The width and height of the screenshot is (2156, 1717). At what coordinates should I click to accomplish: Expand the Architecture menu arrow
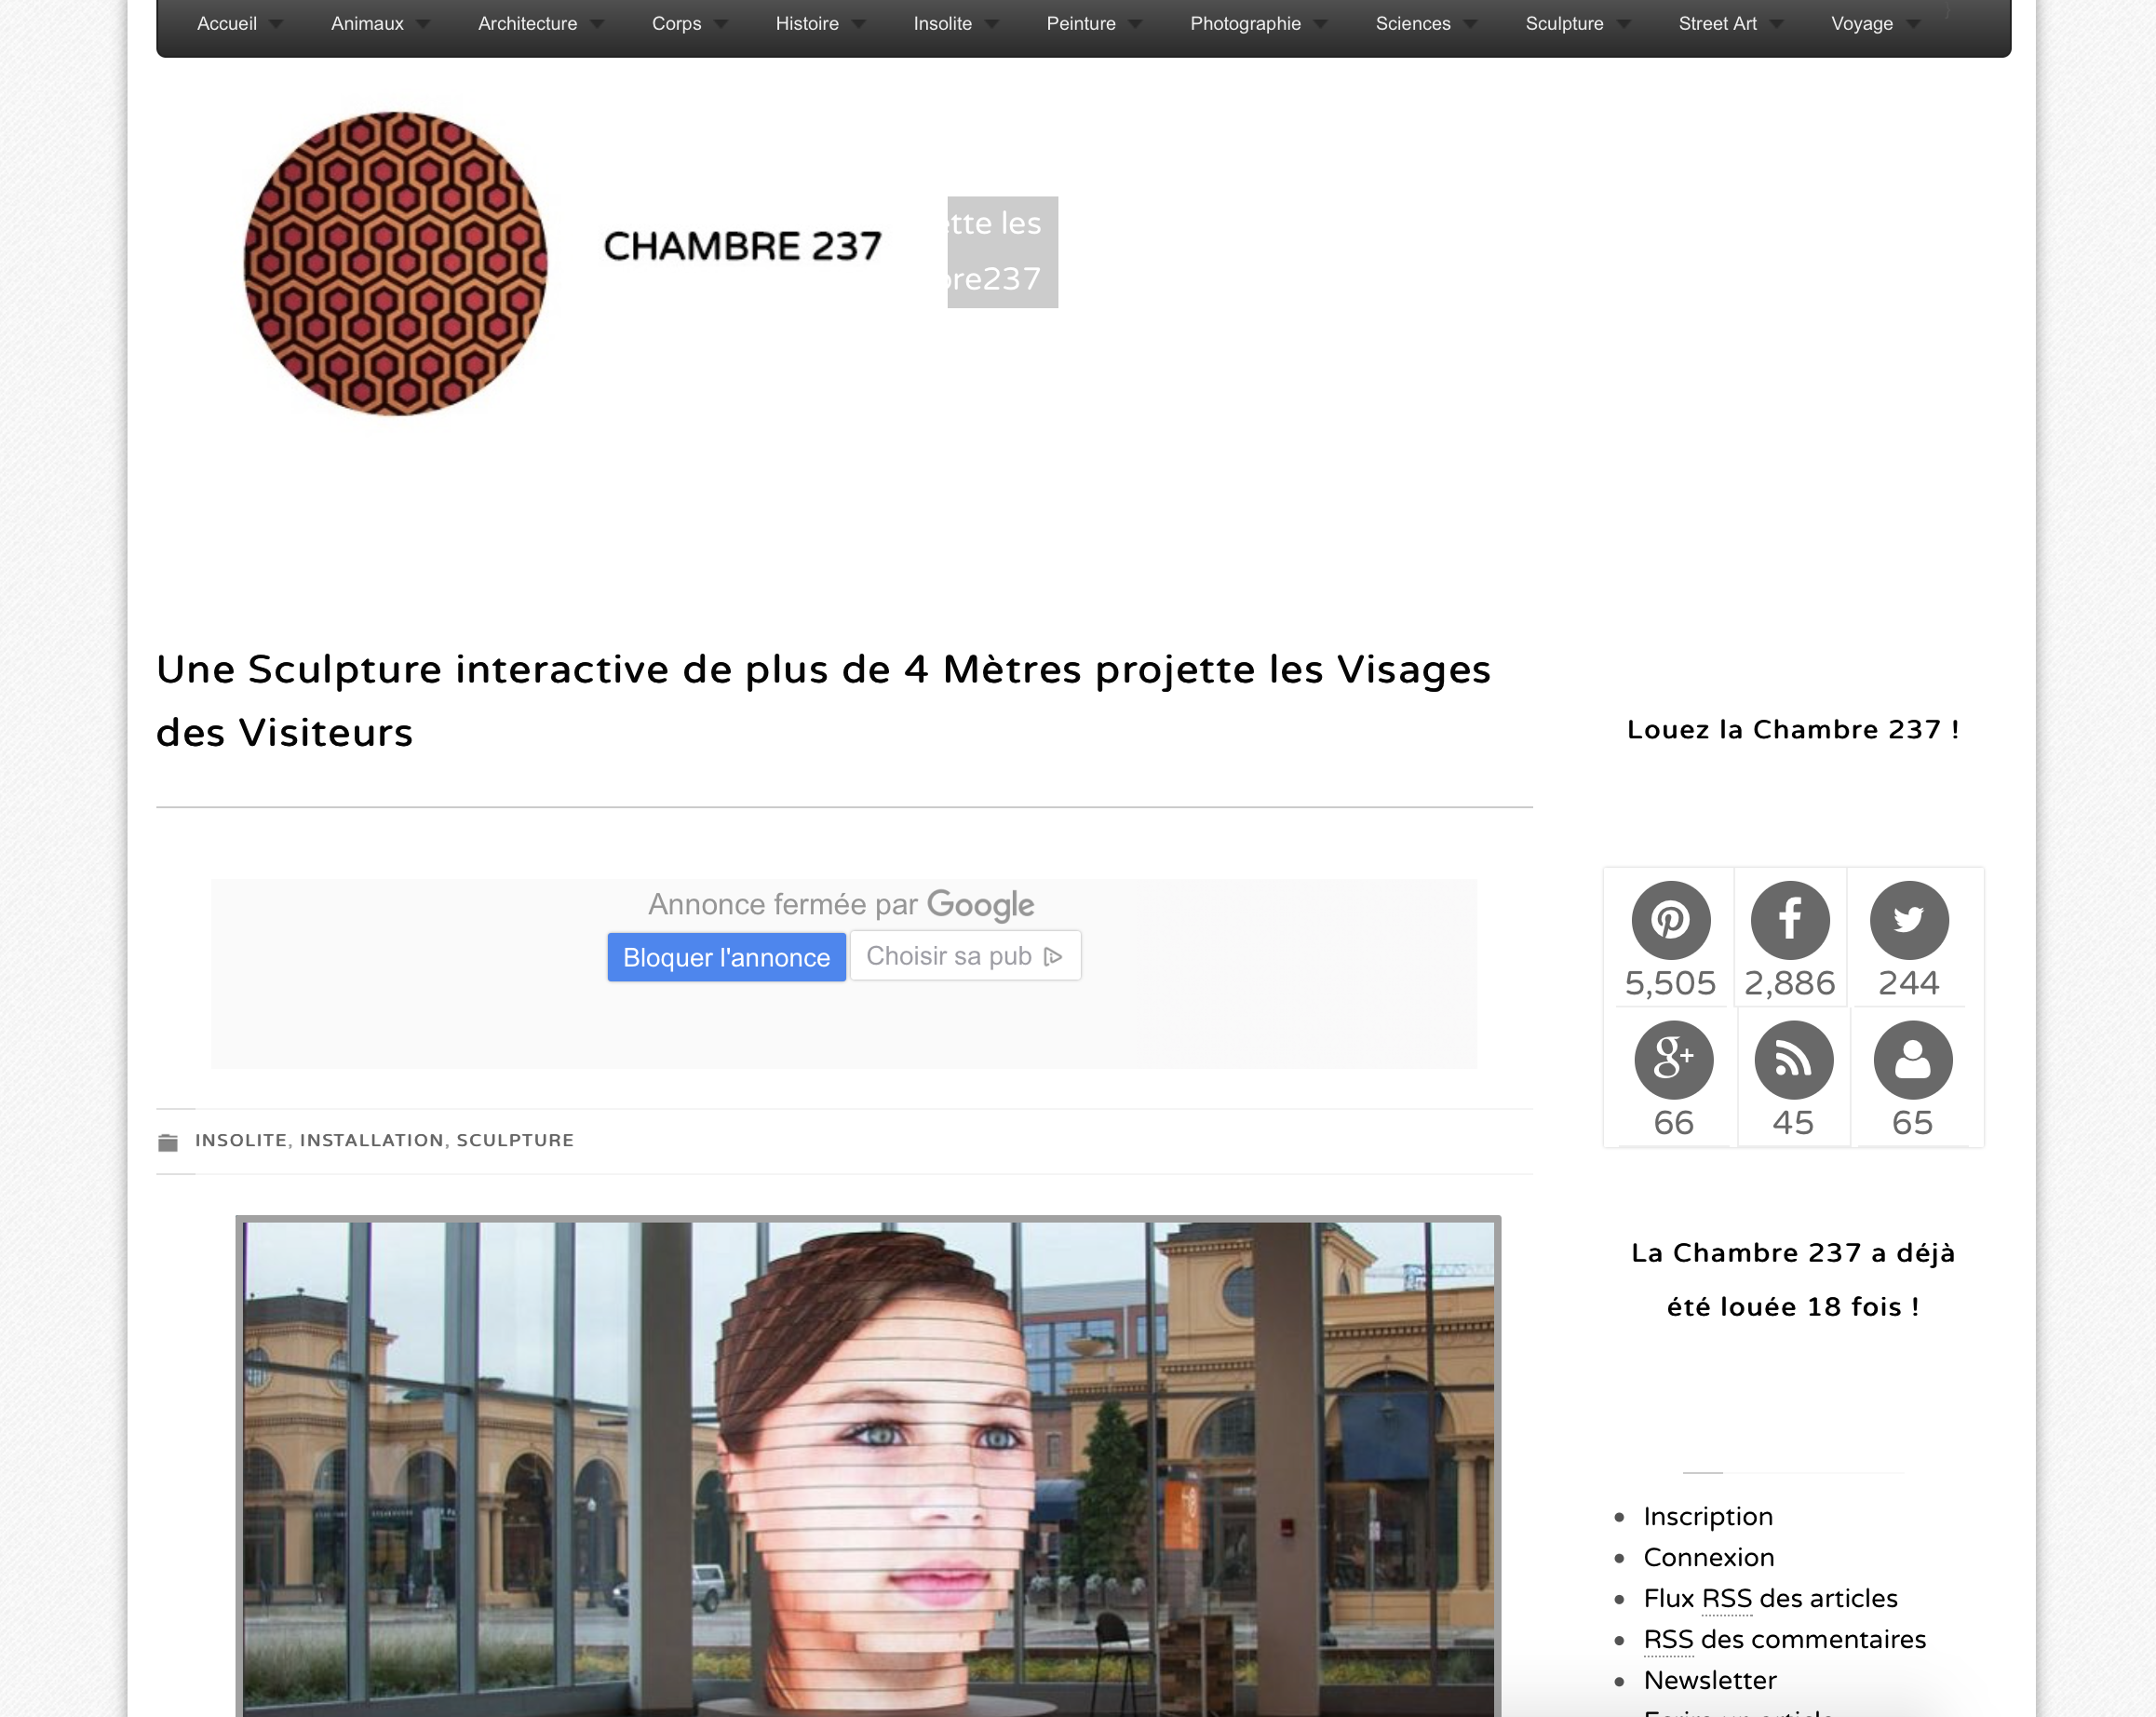coord(596,24)
